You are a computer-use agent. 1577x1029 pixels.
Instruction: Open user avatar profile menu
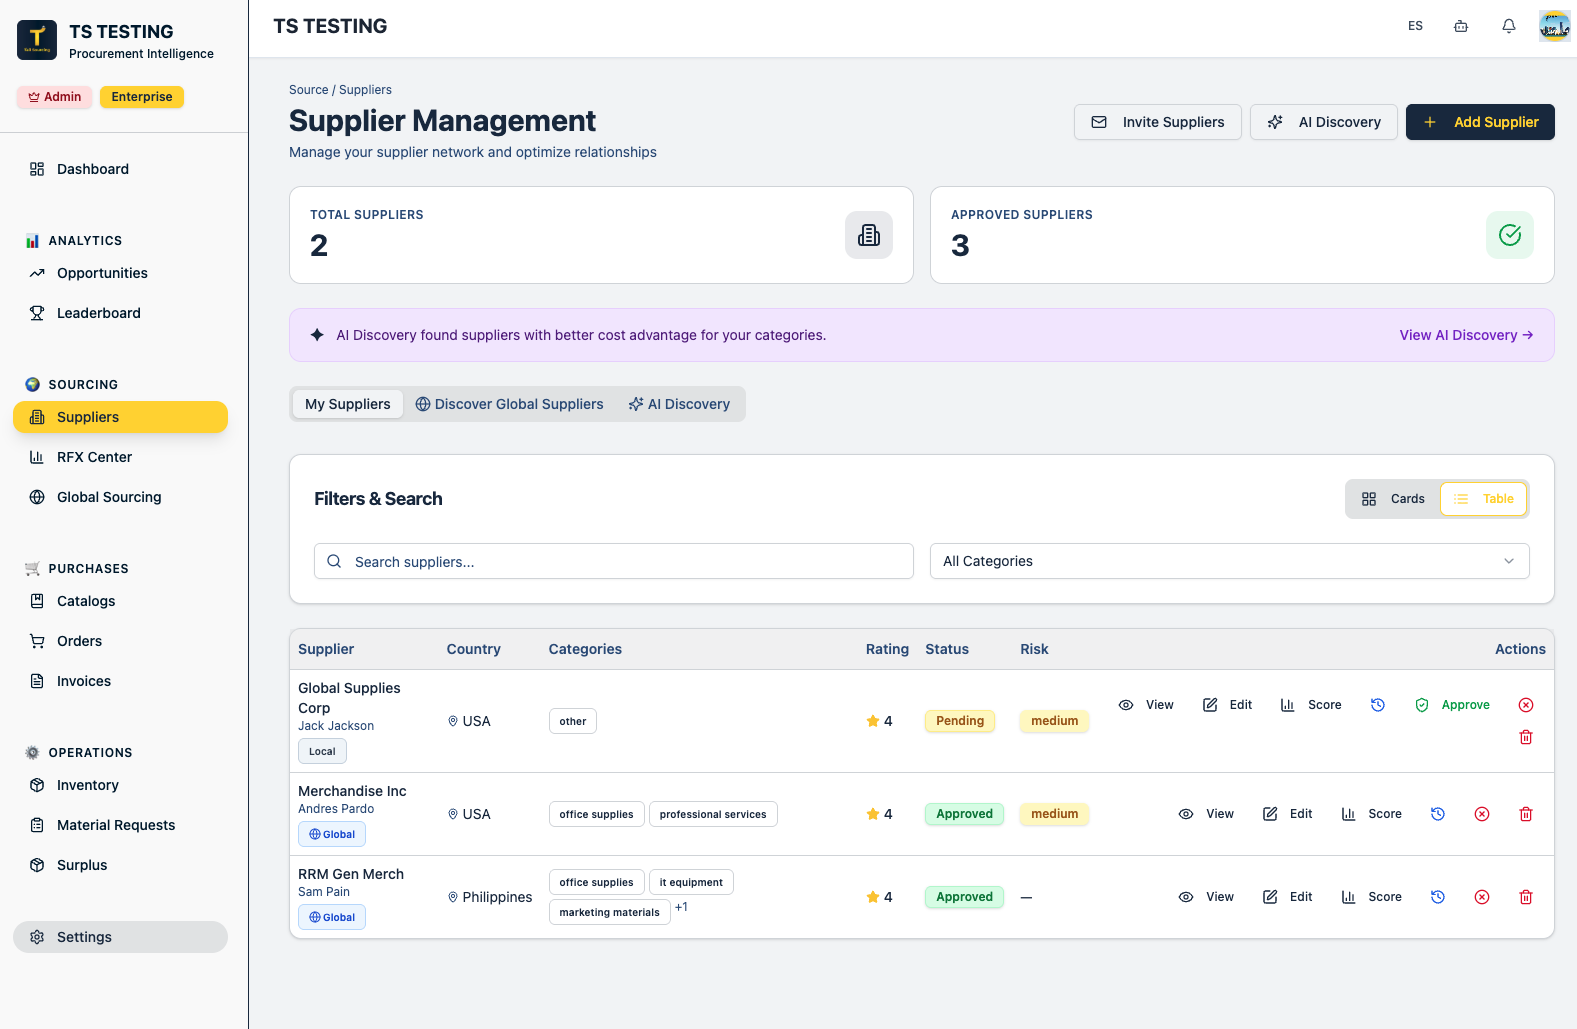1555,26
